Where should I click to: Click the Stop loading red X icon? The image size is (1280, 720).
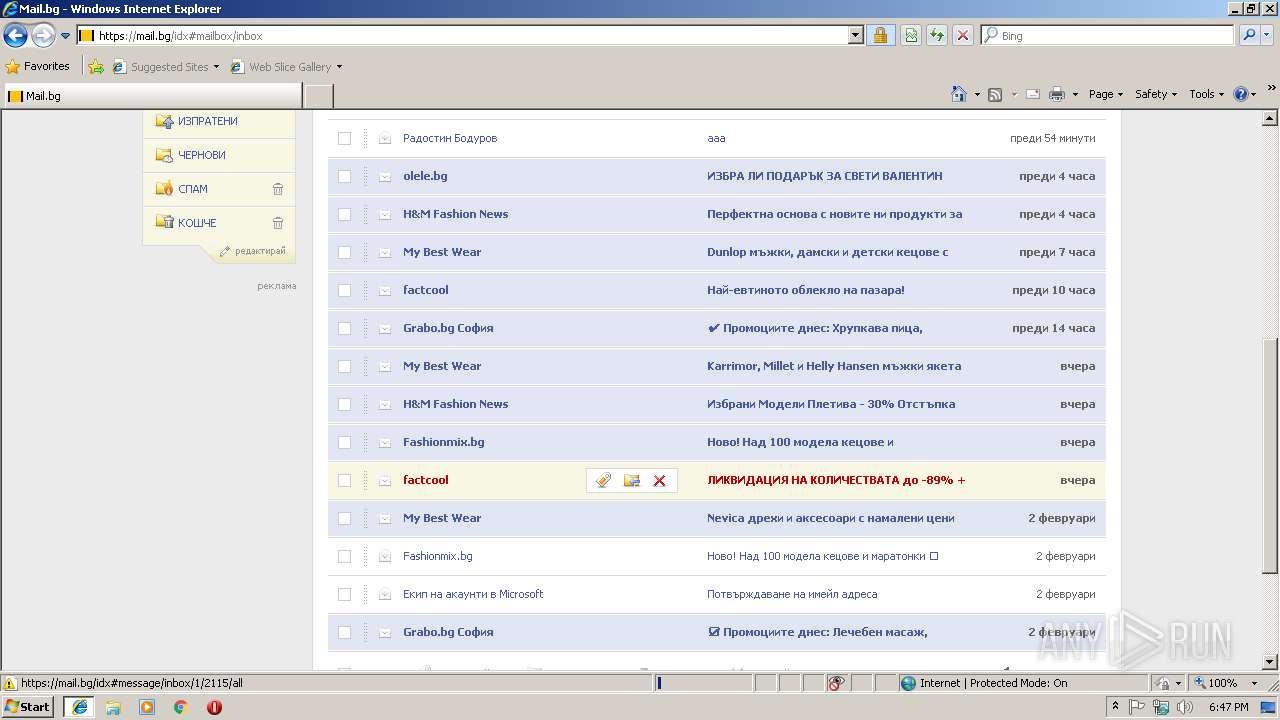point(962,35)
